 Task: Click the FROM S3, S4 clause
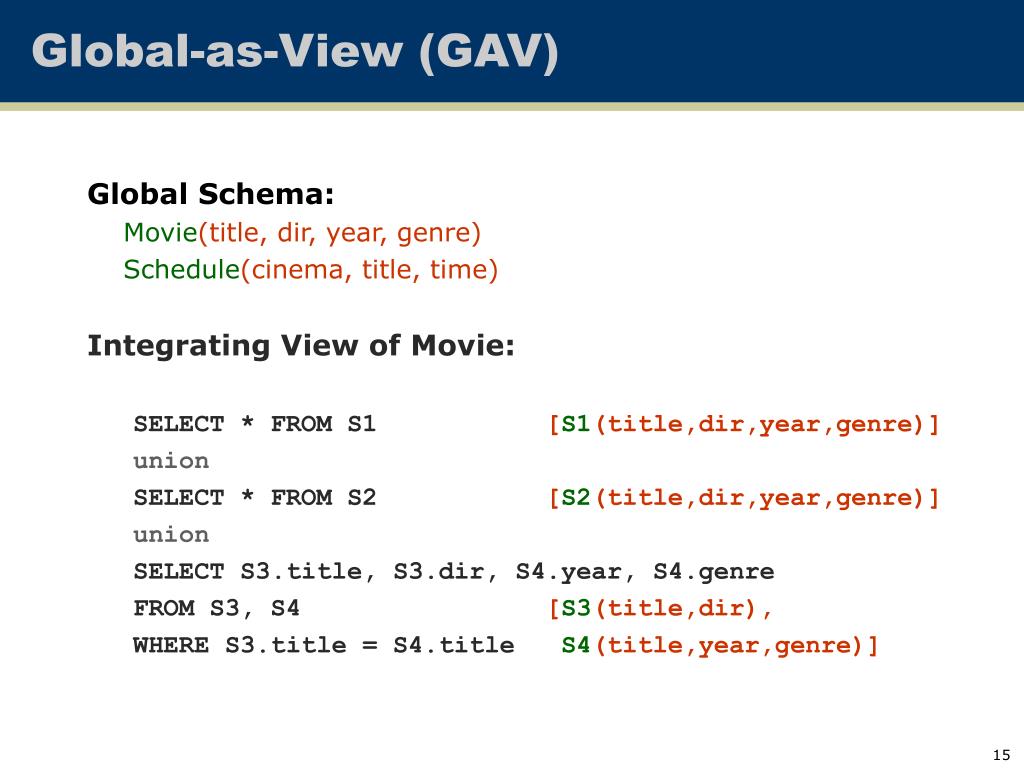click(216, 608)
